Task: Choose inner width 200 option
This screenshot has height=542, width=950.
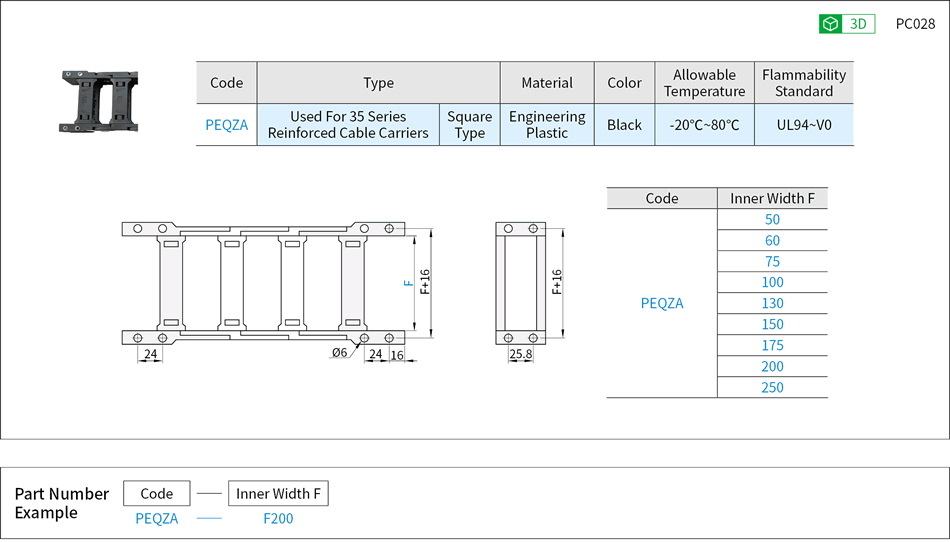Action: (x=772, y=367)
